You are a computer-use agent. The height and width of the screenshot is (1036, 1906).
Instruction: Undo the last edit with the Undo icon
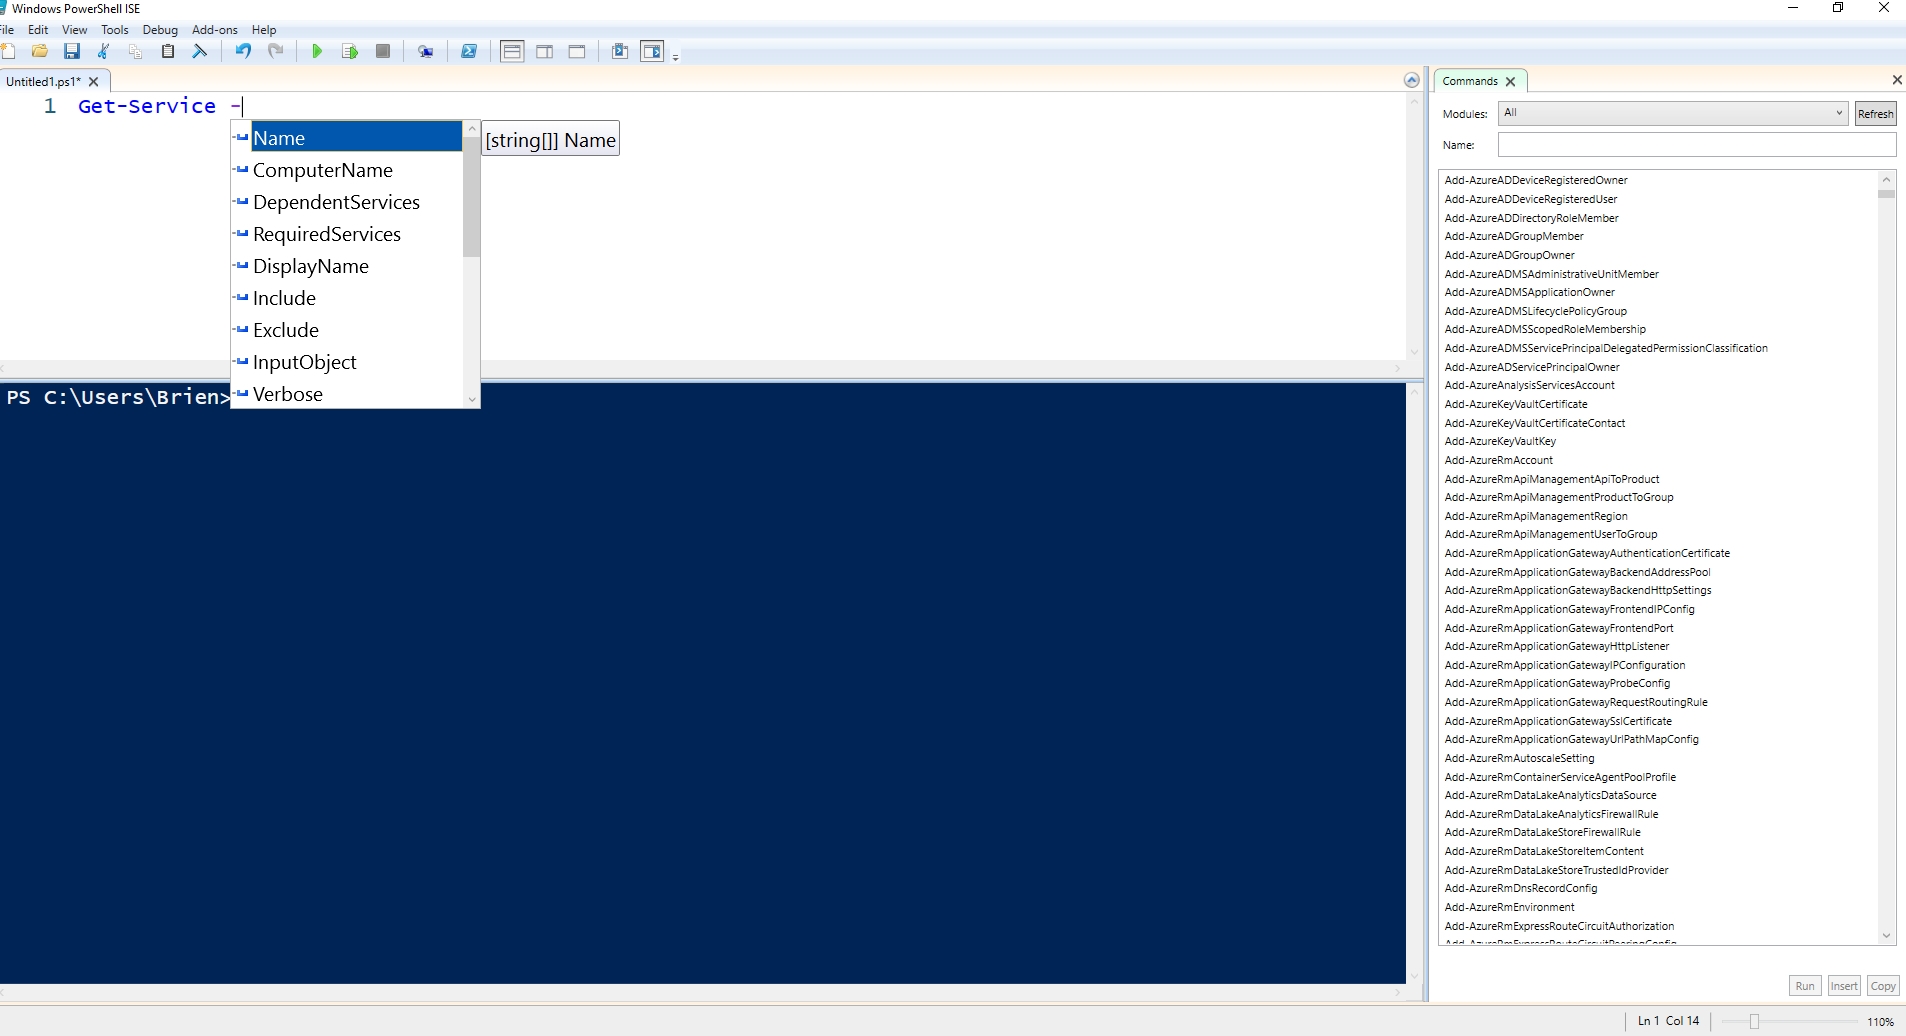pos(243,51)
